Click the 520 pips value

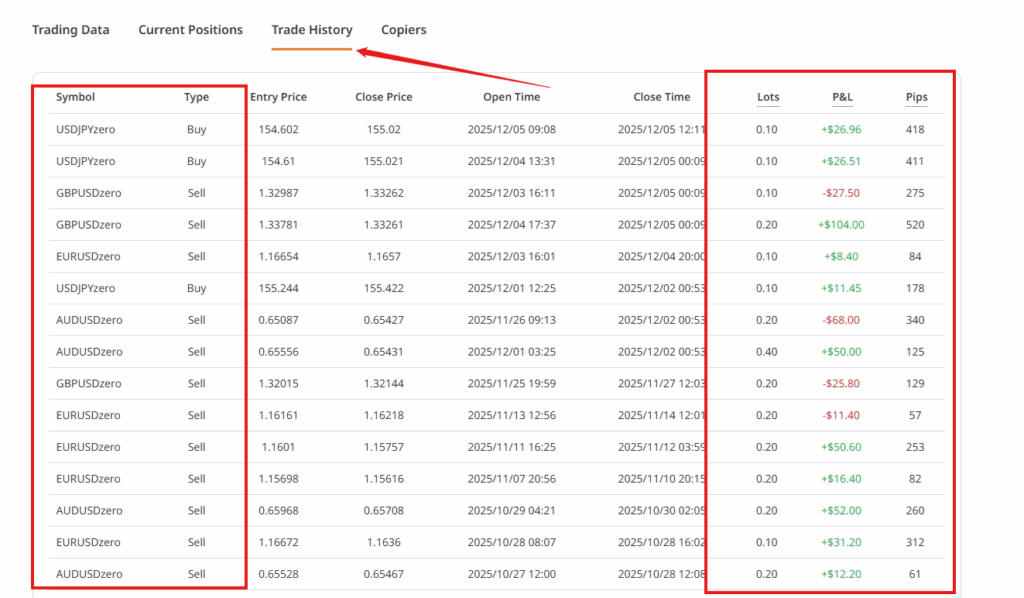tap(916, 225)
